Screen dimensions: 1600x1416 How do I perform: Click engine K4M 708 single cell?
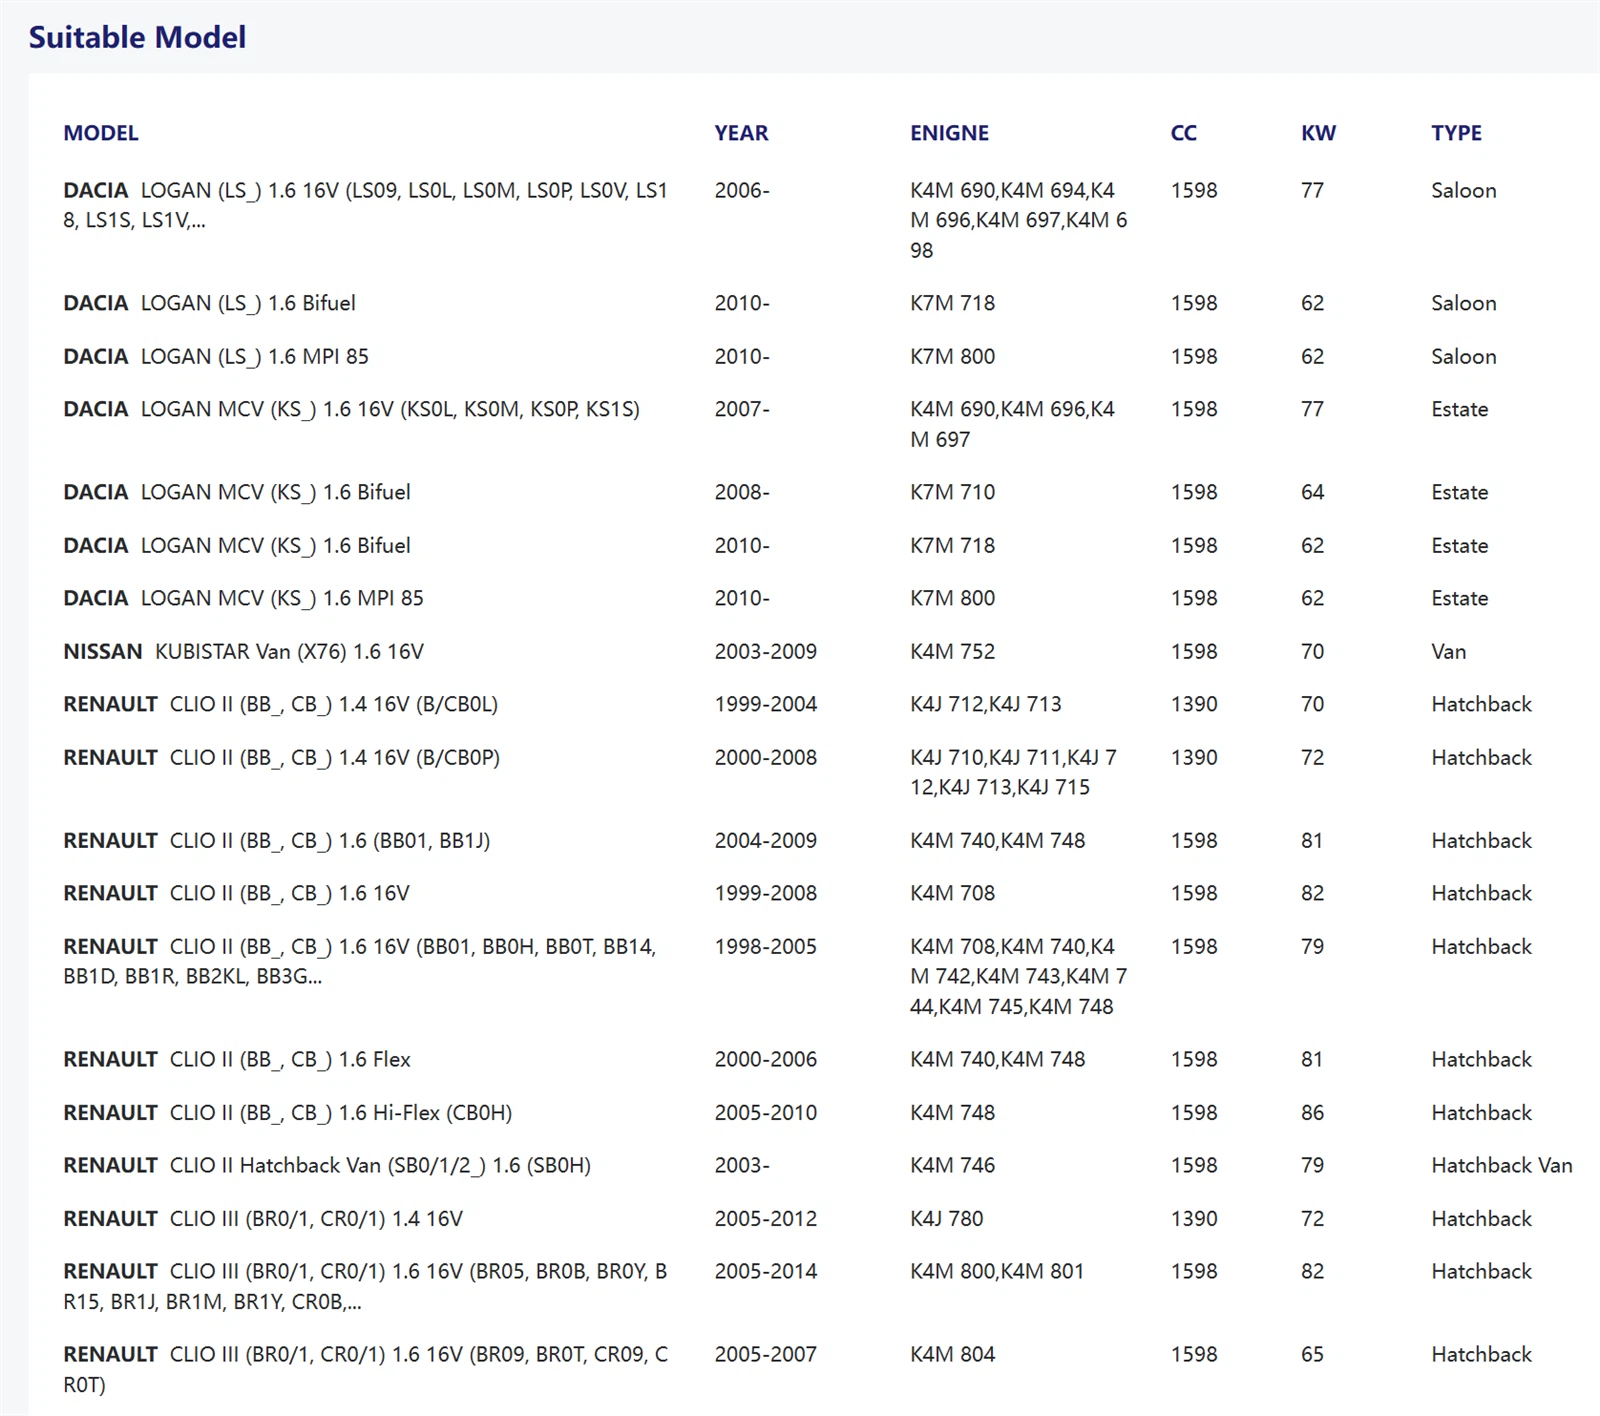[952, 893]
